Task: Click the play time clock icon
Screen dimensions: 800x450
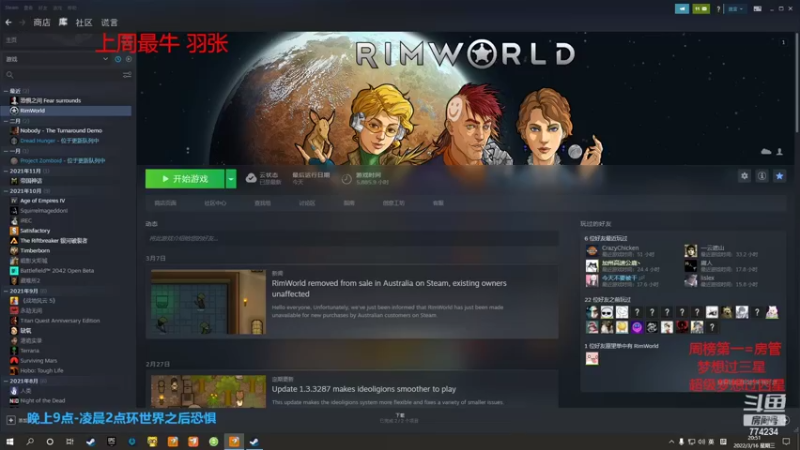Action: click(x=346, y=179)
